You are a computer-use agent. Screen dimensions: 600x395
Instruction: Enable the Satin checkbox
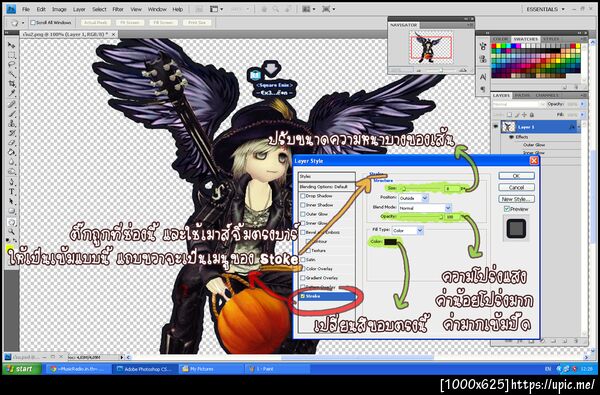[303, 260]
